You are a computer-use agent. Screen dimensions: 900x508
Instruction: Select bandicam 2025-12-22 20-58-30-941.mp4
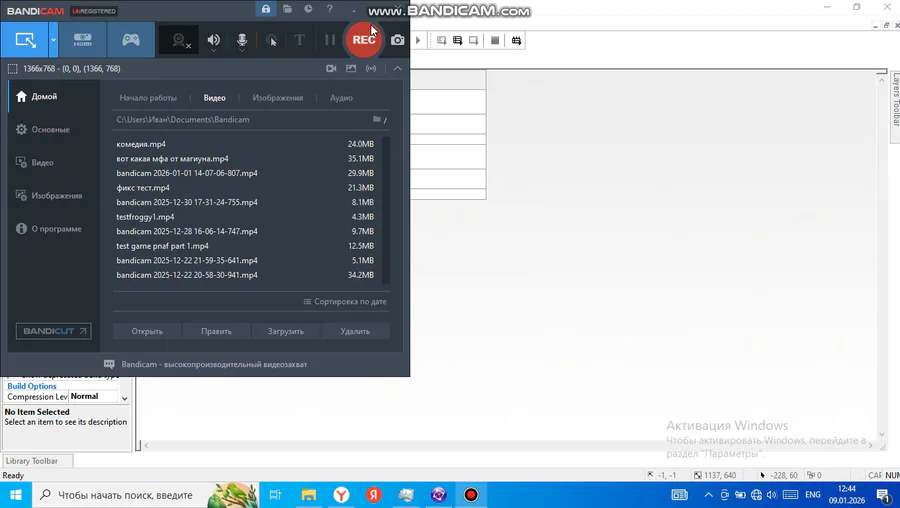click(245, 275)
